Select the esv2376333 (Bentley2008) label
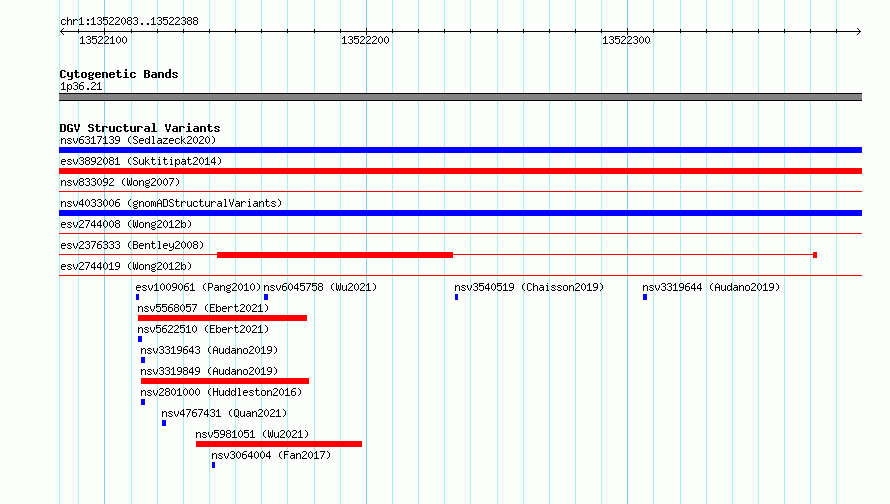 pos(132,245)
